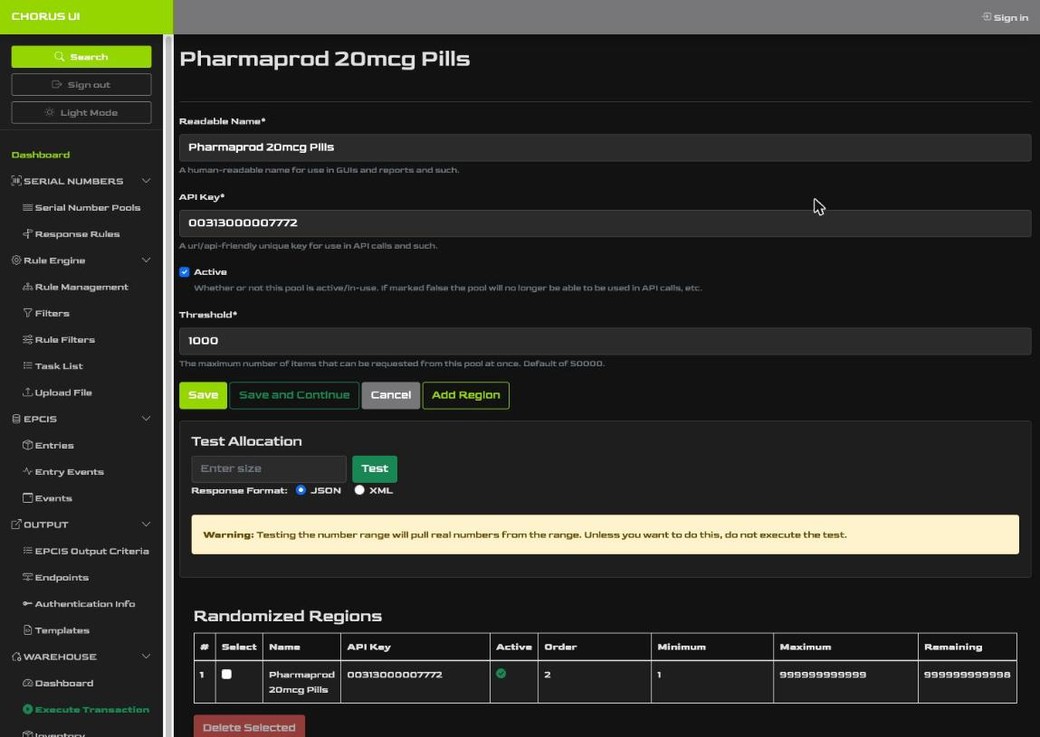Click the Rule Engine gear icon
Screen dimensions: 1040x737
pos(17,260)
